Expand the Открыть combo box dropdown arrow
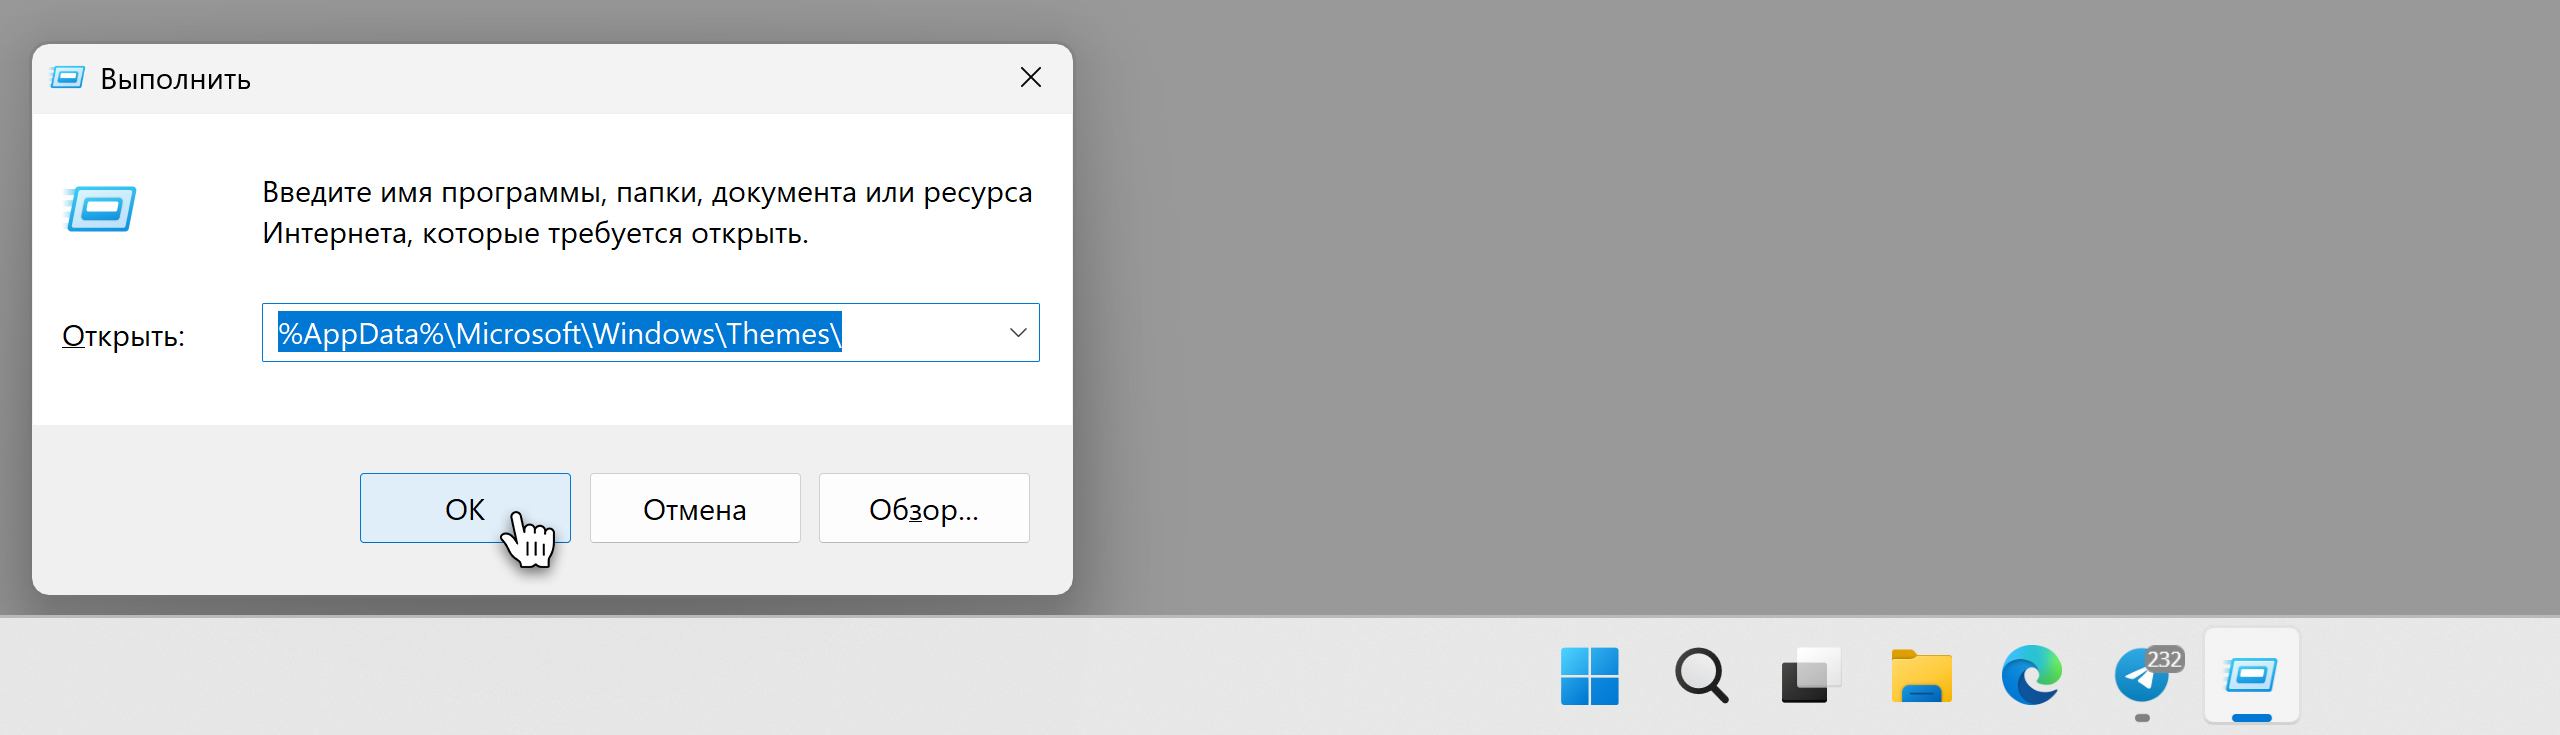Image resolution: width=2560 pixels, height=735 pixels. [1018, 333]
